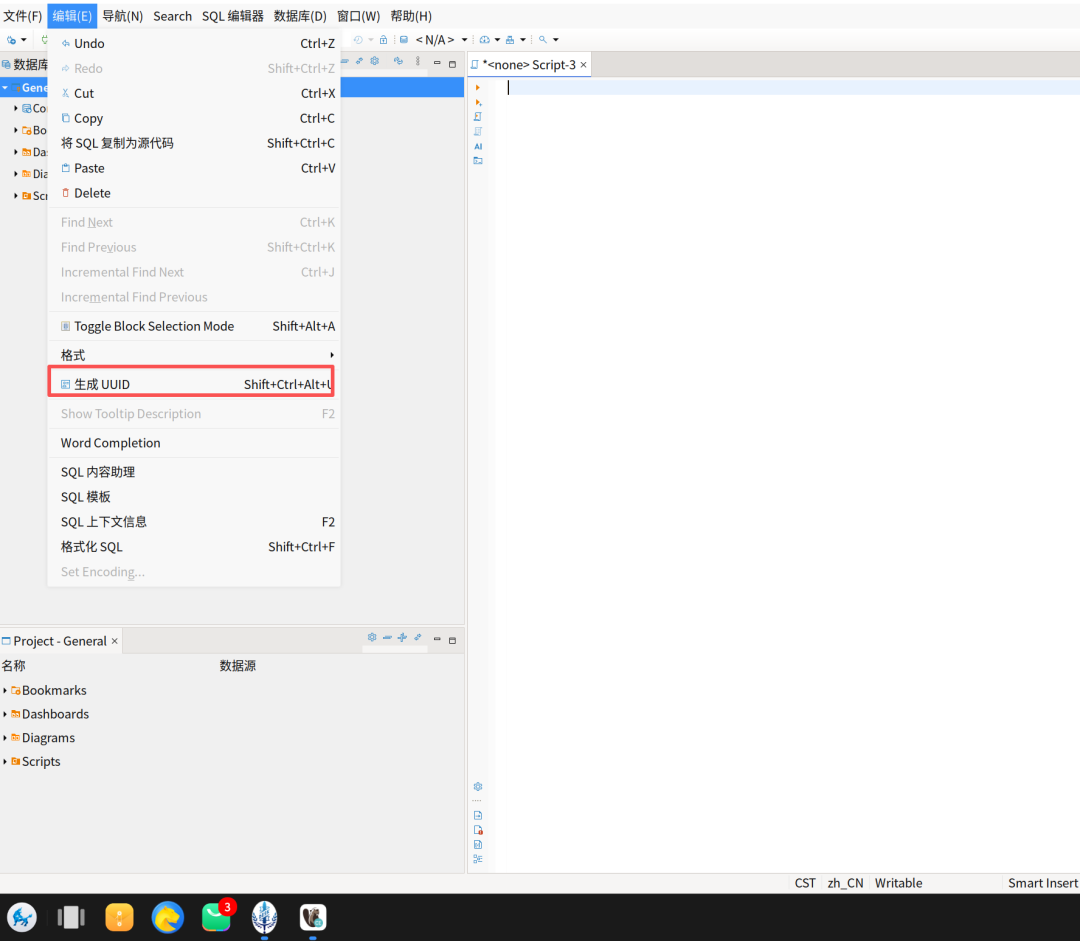Open the SQL 编辑器 menu

(232, 16)
